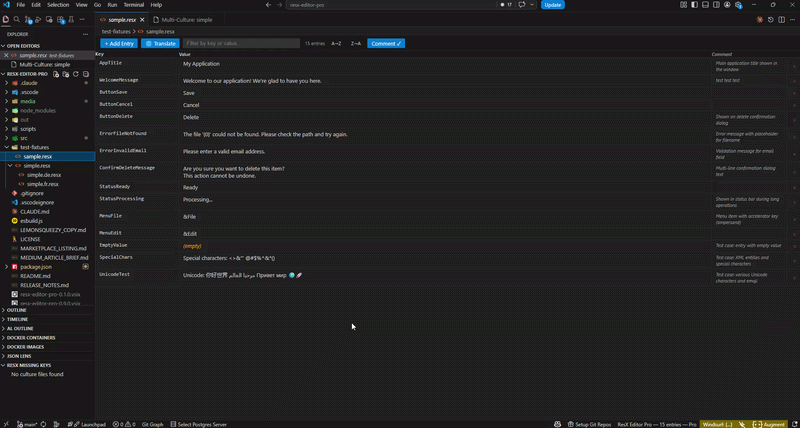Open README.md in Explorer

point(35,275)
